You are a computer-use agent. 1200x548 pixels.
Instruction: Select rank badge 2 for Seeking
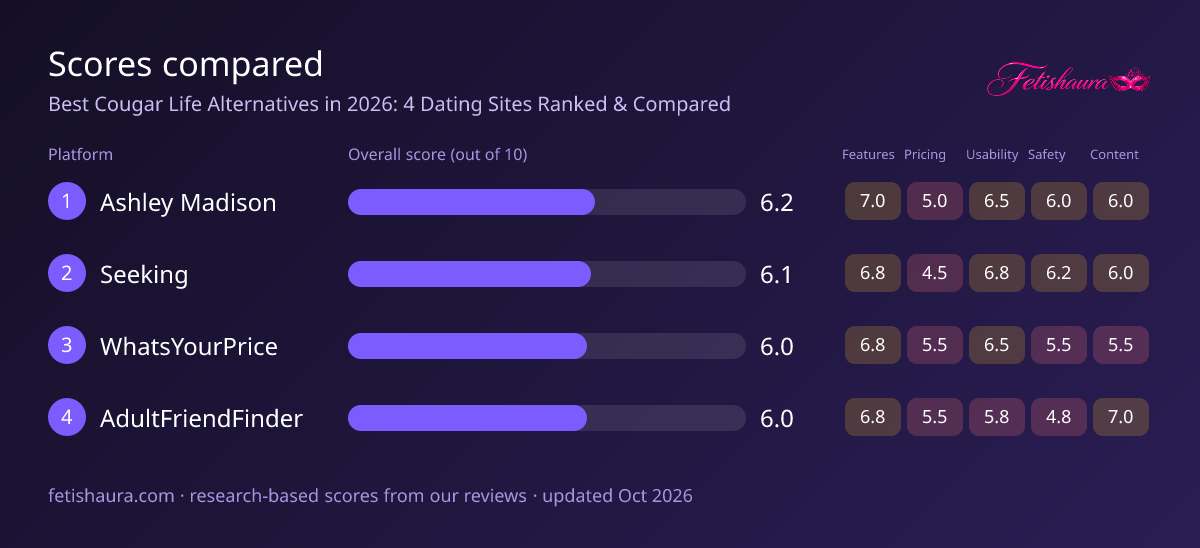pos(67,273)
